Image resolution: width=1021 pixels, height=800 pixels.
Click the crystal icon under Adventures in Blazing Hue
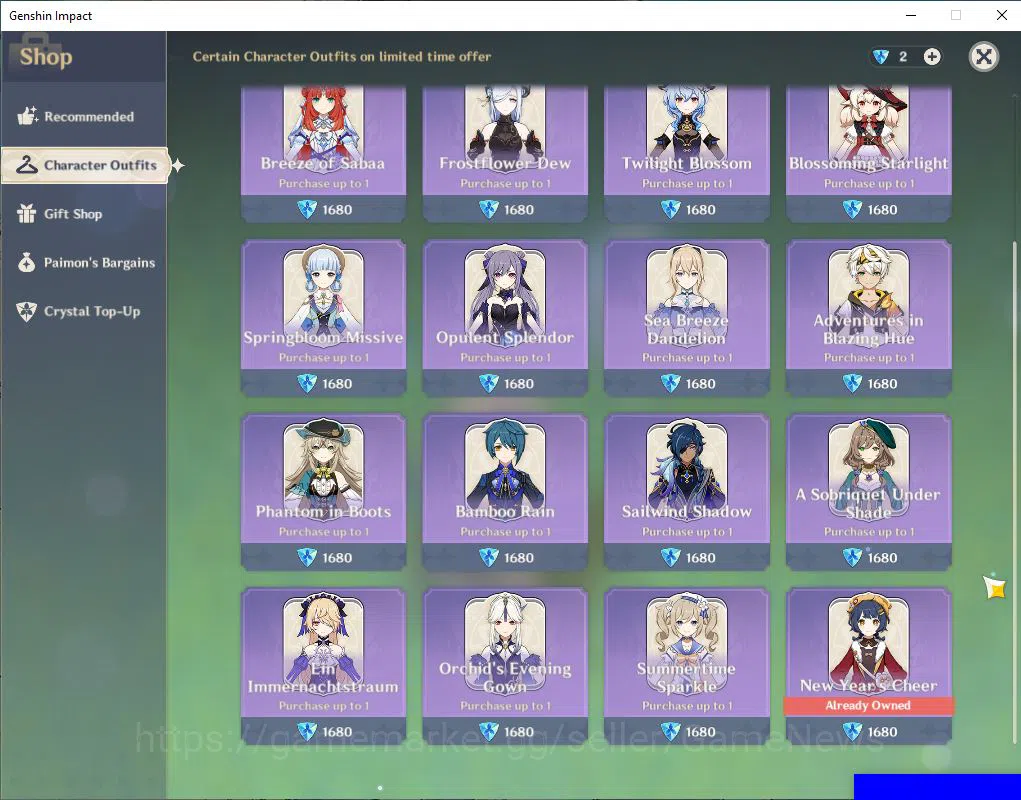pyautogui.click(x=852, y=383)
